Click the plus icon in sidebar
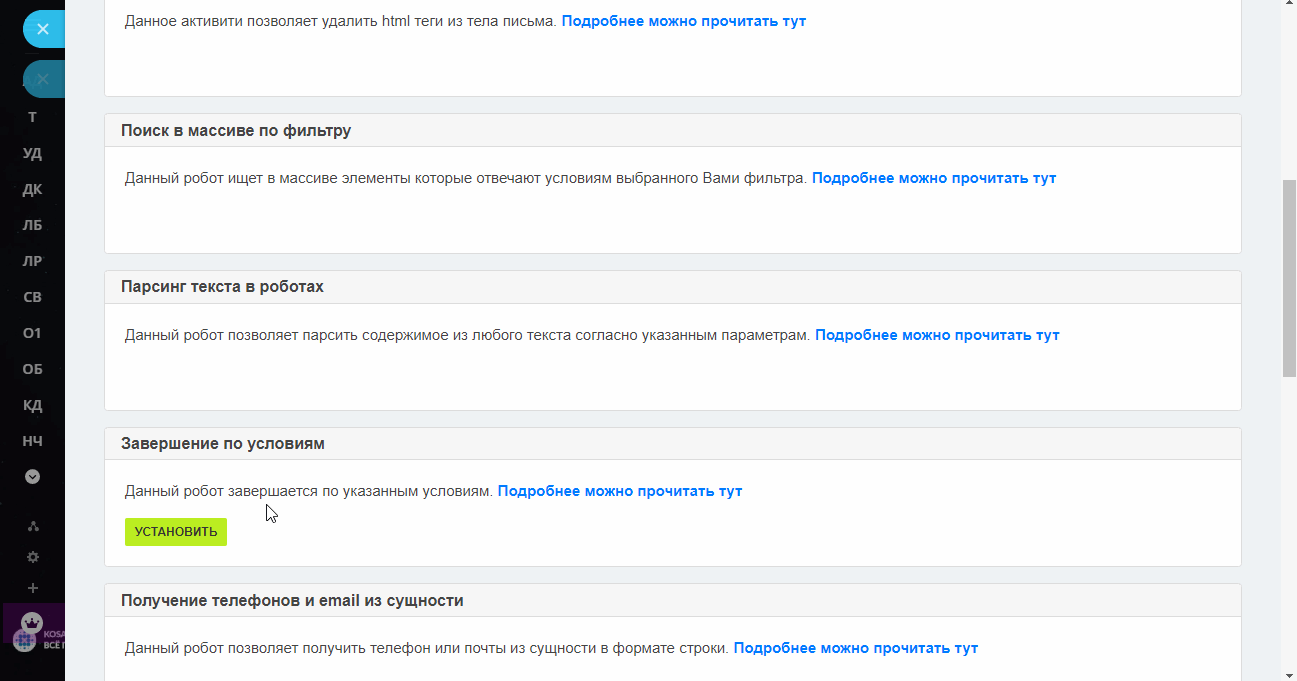Viewport: 1297px width, 681px height. point(33,588)
